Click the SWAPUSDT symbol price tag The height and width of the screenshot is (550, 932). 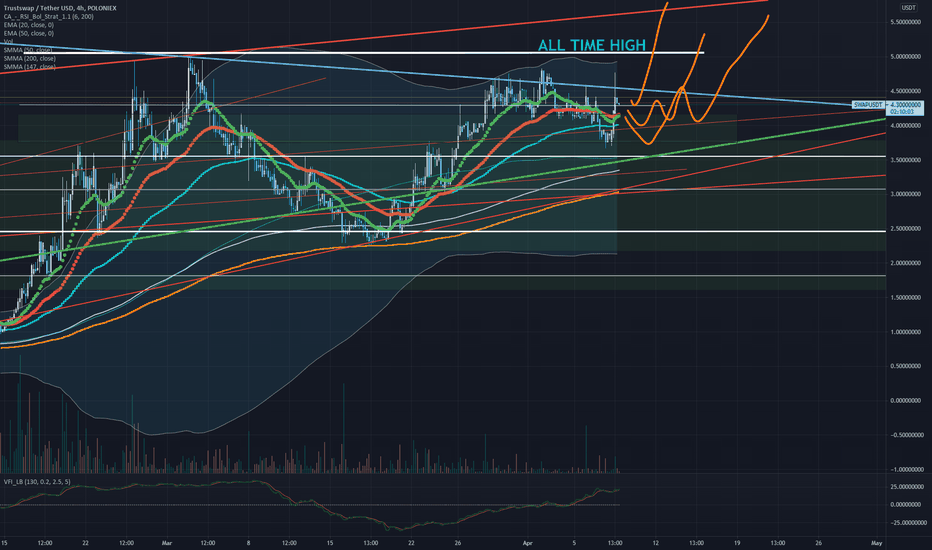(868, 105)
